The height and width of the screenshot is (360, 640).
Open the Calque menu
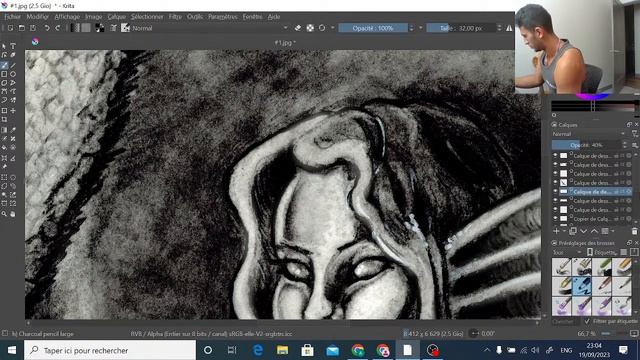pos(116,17)
